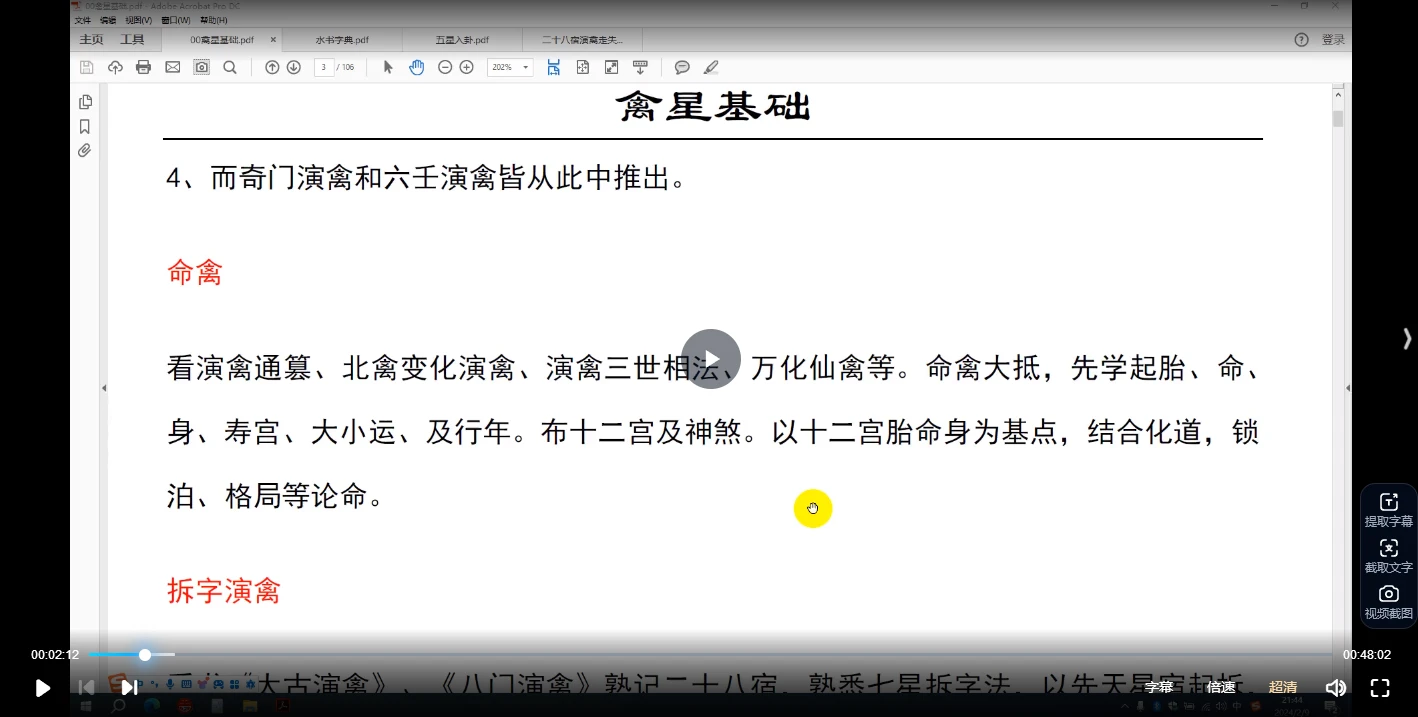Click 提取字幕 in the right sidebar
The height and width of the screenshot is (717, 1418).
tap(1388, 508)
